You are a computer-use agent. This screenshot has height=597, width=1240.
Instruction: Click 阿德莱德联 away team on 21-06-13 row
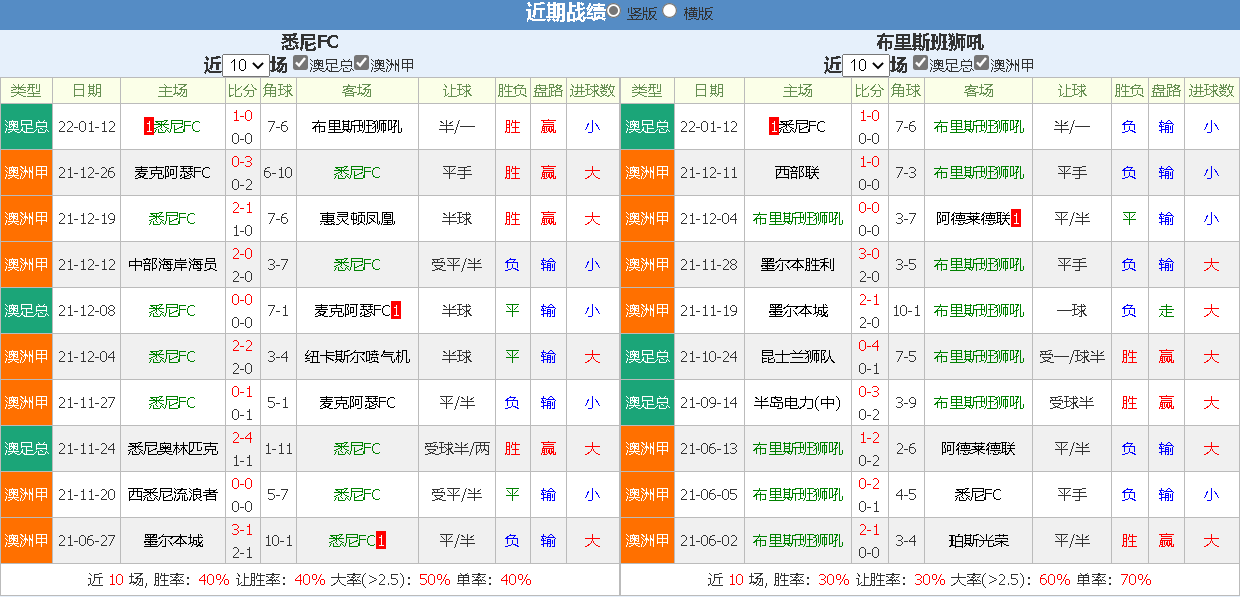pyautogui.click(x=979, y=449)
